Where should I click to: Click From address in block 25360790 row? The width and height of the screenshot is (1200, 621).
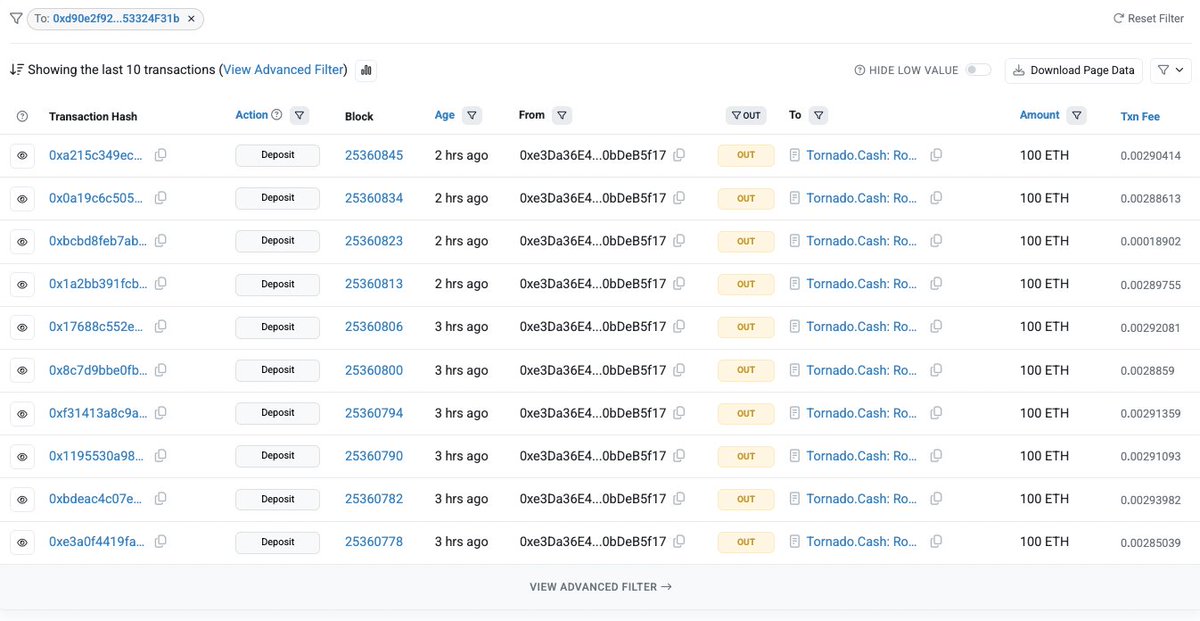coord(593,456)
